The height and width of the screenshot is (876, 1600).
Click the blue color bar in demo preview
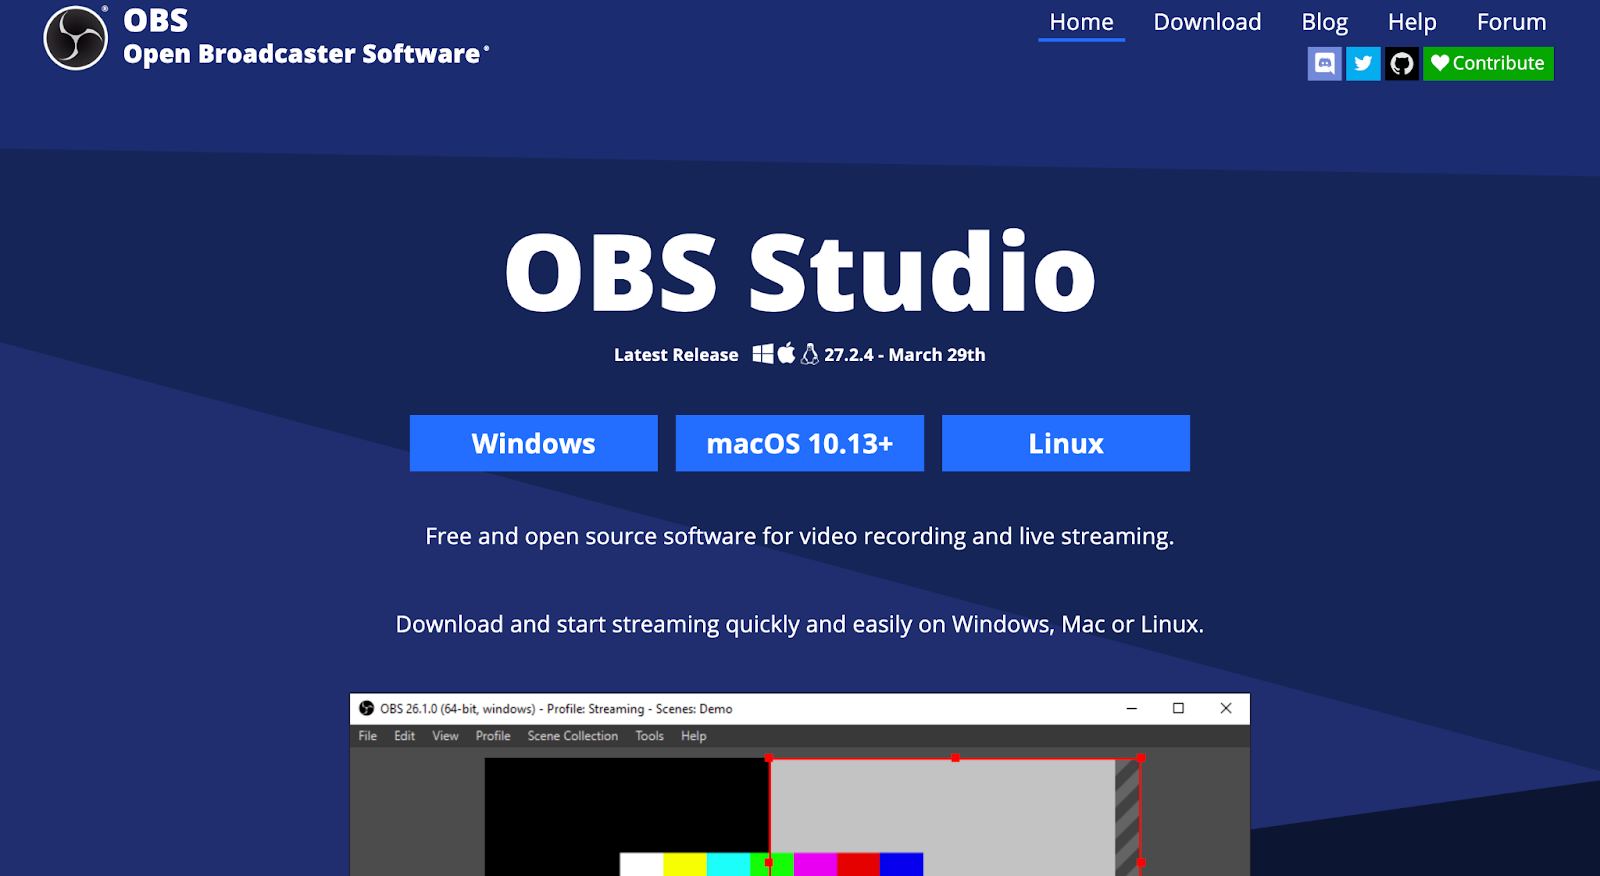click(901, 864)
